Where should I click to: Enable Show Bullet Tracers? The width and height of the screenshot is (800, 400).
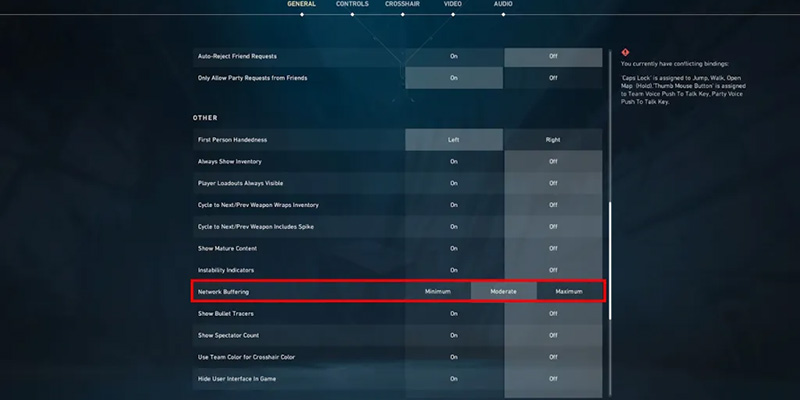pos(454,313)
